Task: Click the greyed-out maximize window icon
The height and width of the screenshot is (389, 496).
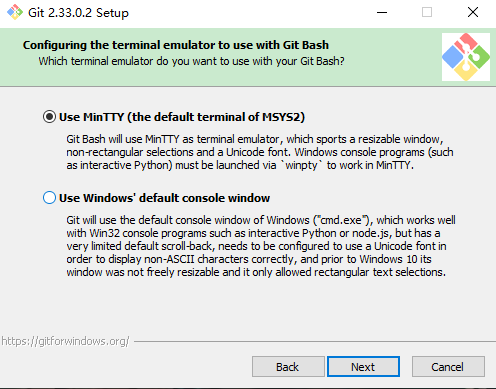Action: [x=427, y=13]
